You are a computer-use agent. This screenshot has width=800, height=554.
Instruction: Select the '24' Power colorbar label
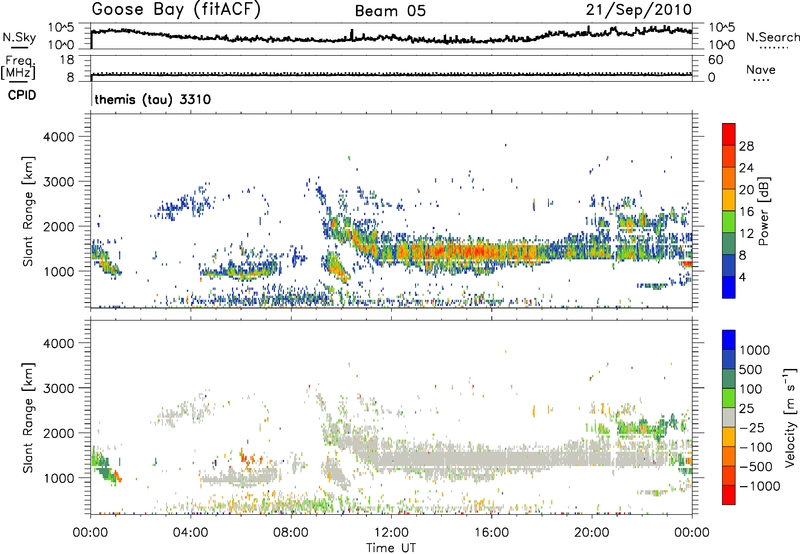pos(746,168)
